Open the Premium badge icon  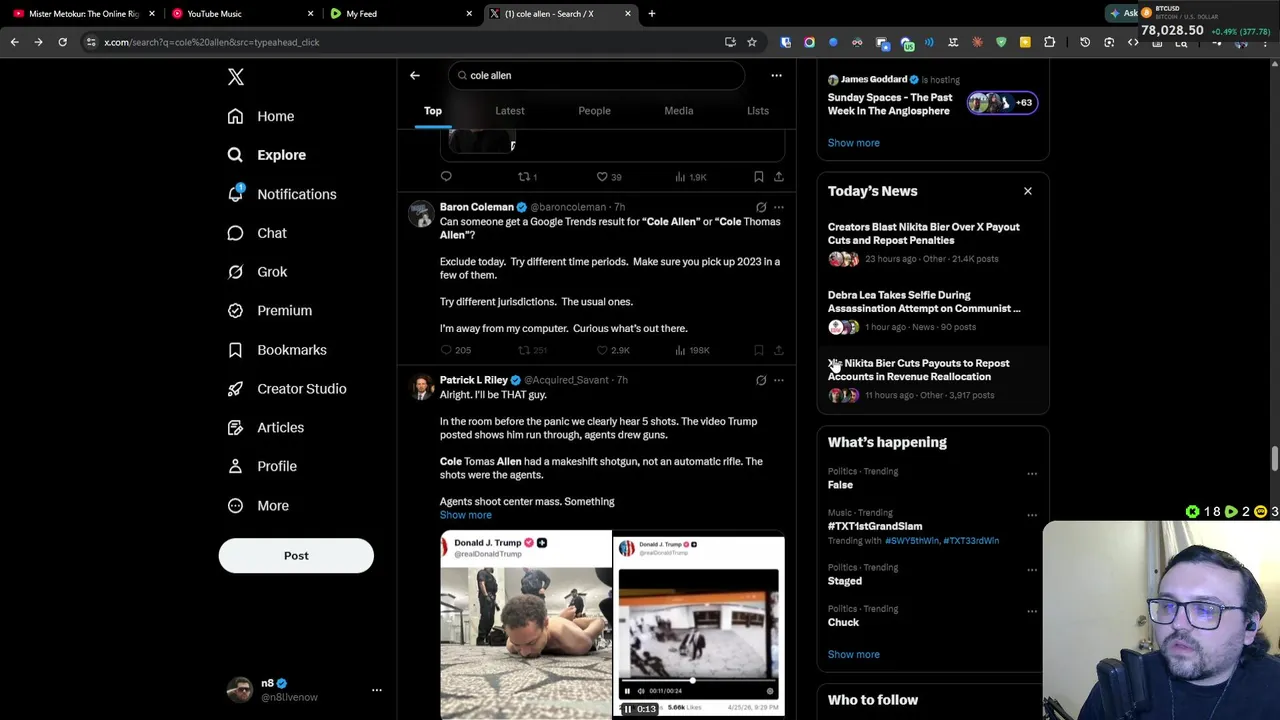tap(235, 311)
